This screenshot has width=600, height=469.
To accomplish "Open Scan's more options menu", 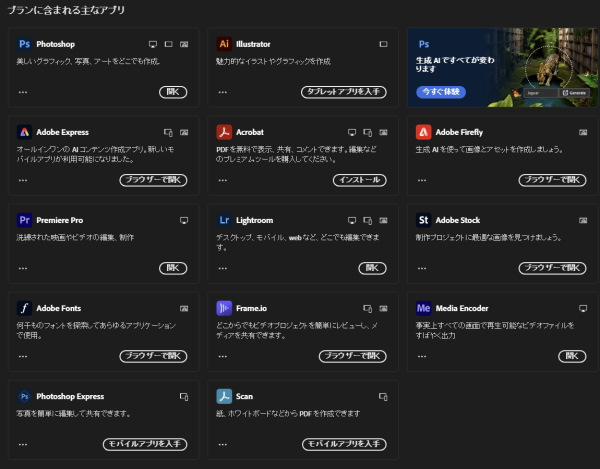I will [x=223, y=445].
